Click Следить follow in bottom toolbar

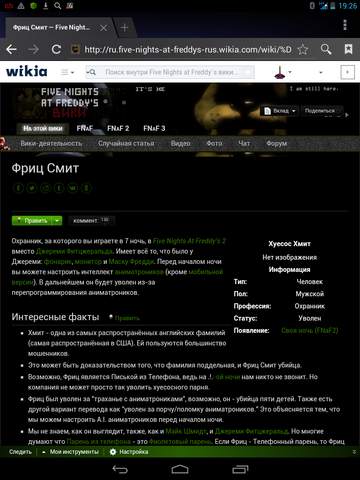click(x=20, y=452)
